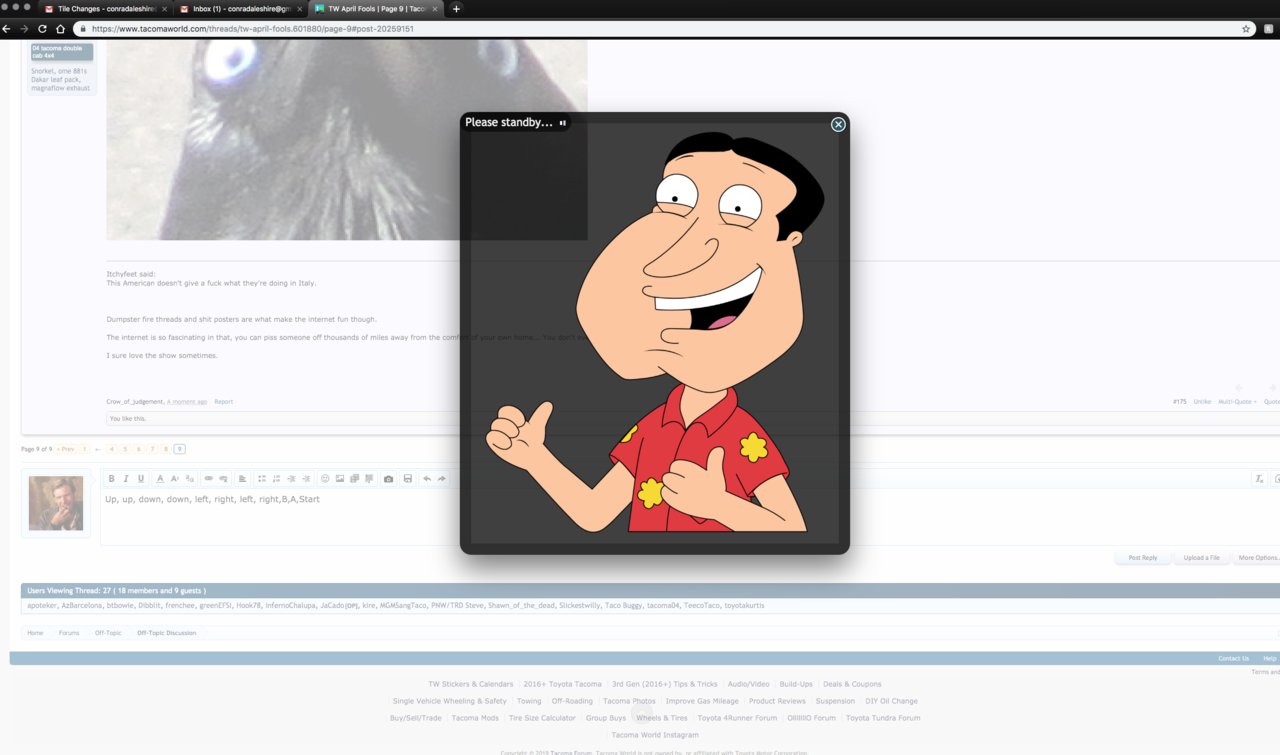Redo edit in reply editor

coord(442,479)
